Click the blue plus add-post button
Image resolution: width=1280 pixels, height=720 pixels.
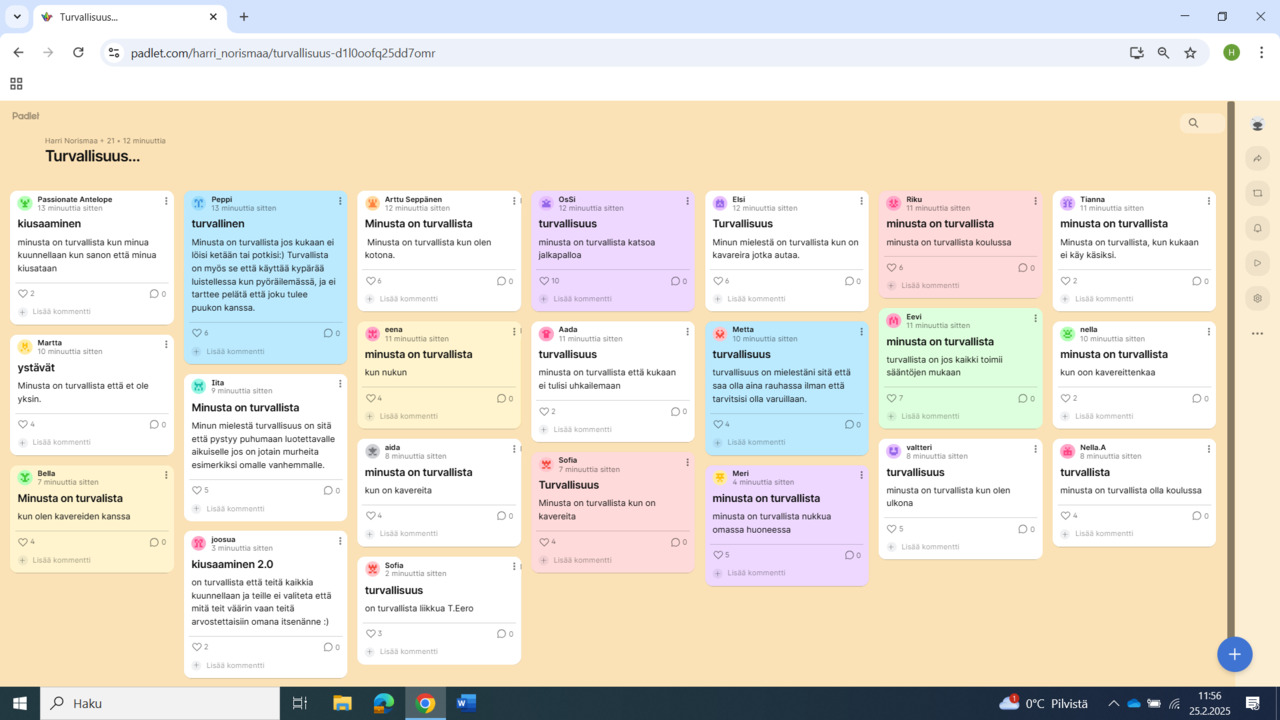(x=1234, y=654)
